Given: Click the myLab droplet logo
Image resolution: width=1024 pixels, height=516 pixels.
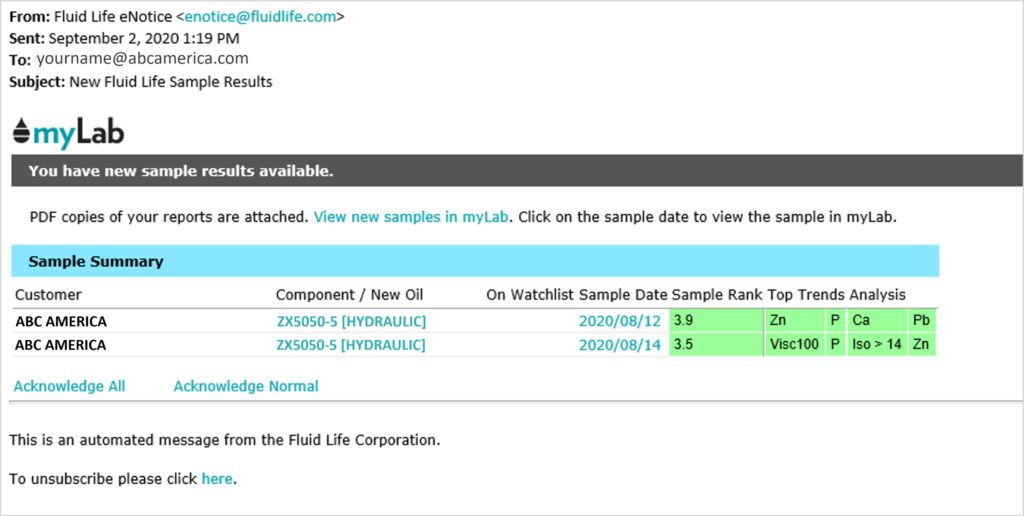Looking at the screenshot, I should 69,133.
